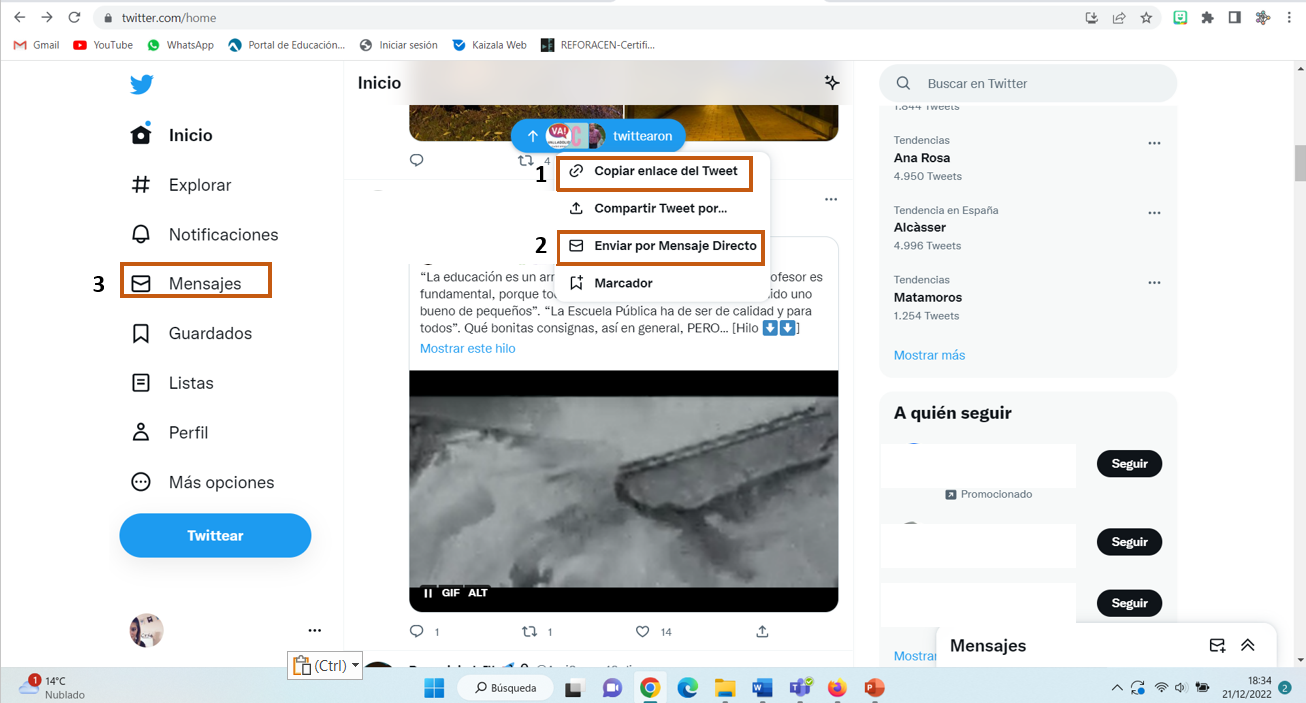1306x703 pixels.
Task: Choose Enviar por Mensaje Directo
Action: [x=661, y=246]
